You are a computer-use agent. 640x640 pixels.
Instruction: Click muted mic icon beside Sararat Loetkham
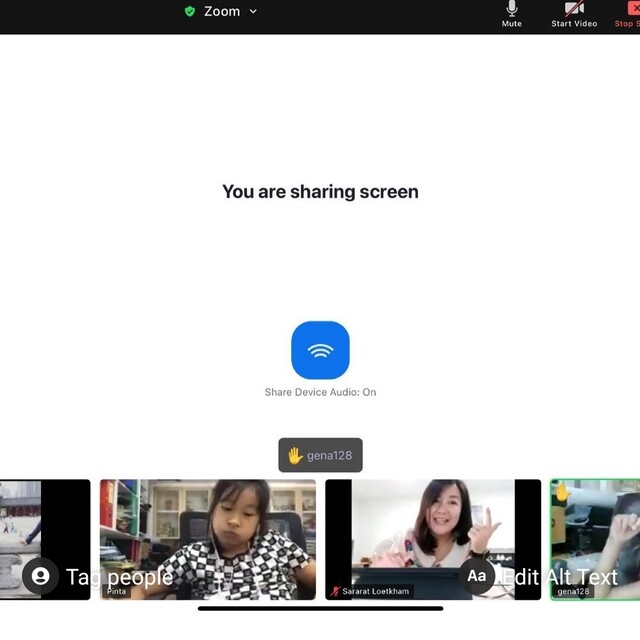[x=336, y=592]
